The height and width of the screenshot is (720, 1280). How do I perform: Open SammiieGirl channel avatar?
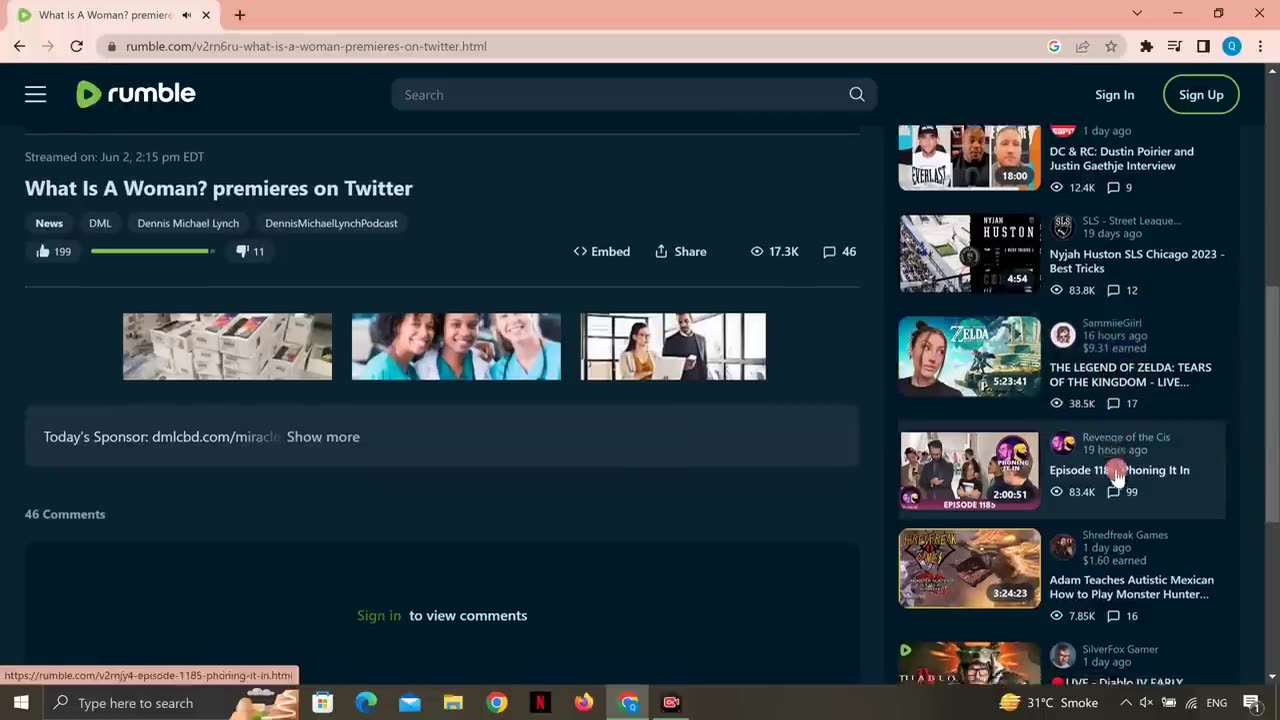click(x=1063, y=335)
